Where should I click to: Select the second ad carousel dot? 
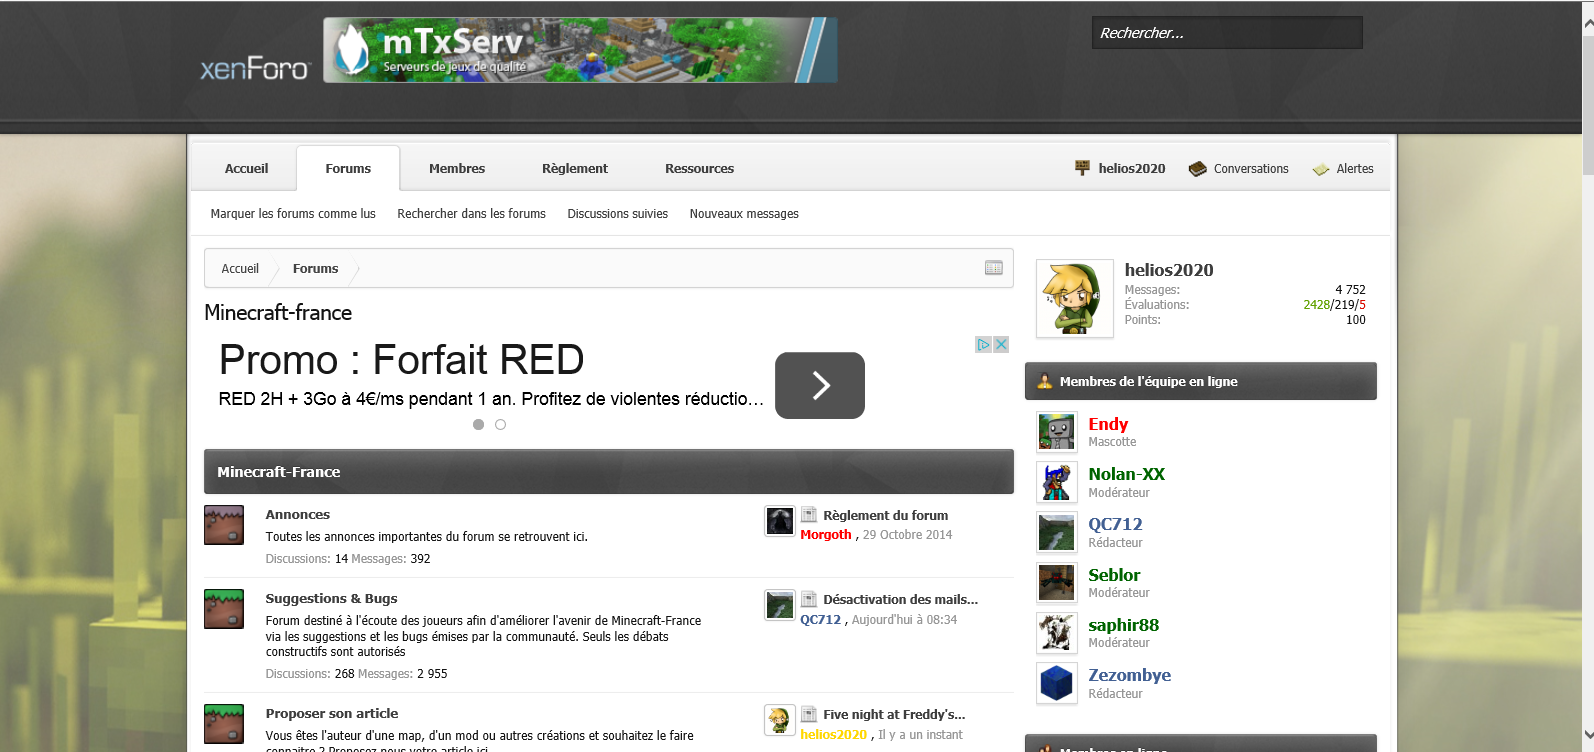tap(501, 425)
